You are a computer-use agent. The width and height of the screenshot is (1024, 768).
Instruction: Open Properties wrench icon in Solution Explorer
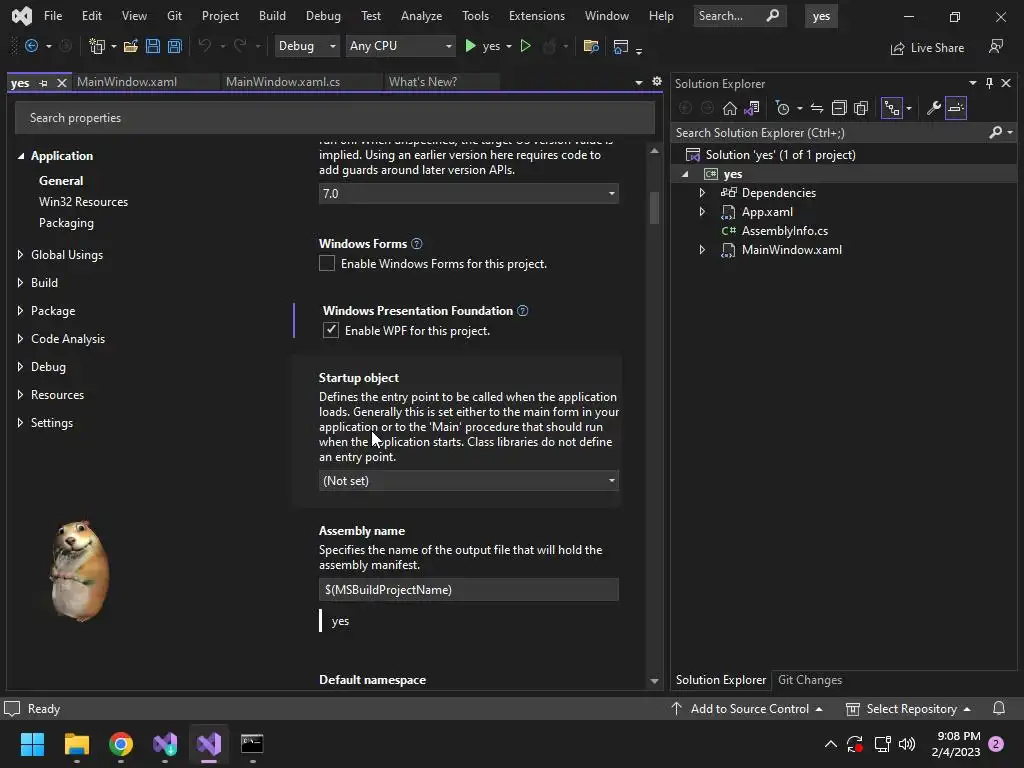[933, 108]
